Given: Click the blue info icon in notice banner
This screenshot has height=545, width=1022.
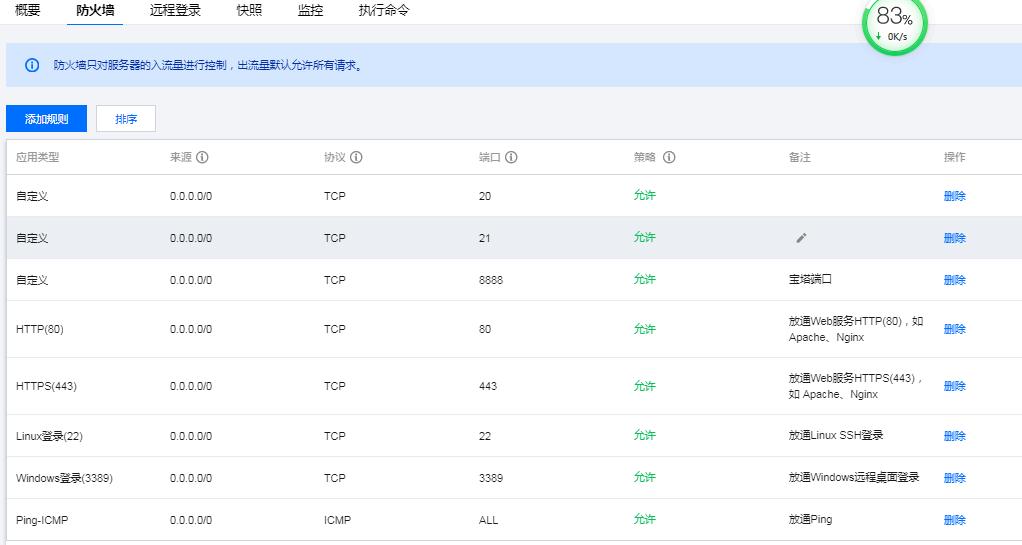Looking at the screenshot, I should tap(32, 65).
